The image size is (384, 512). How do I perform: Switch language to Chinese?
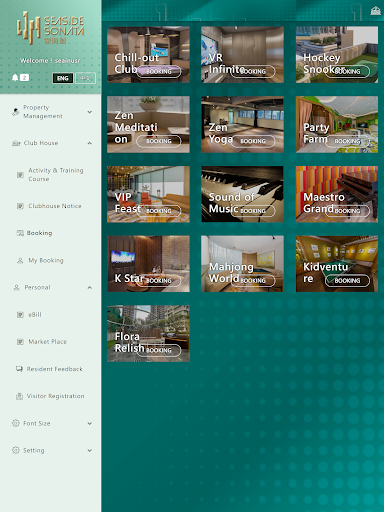[x=85, y=78]
